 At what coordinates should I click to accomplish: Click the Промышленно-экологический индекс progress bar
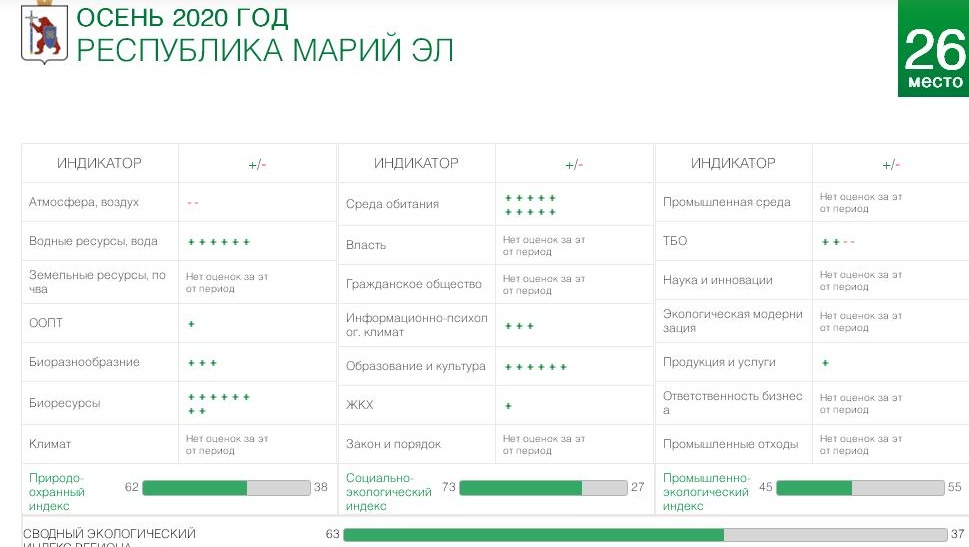click(859, 488)
